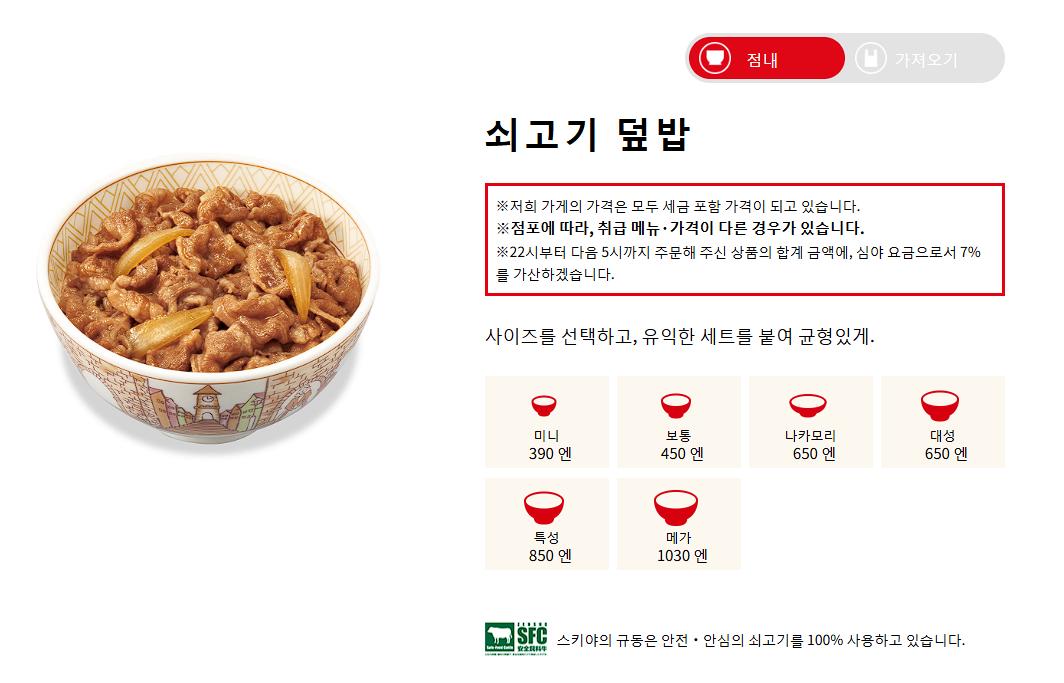
Task: Select the 대성 size bowl icon
Action: click(x=940, y=405)
